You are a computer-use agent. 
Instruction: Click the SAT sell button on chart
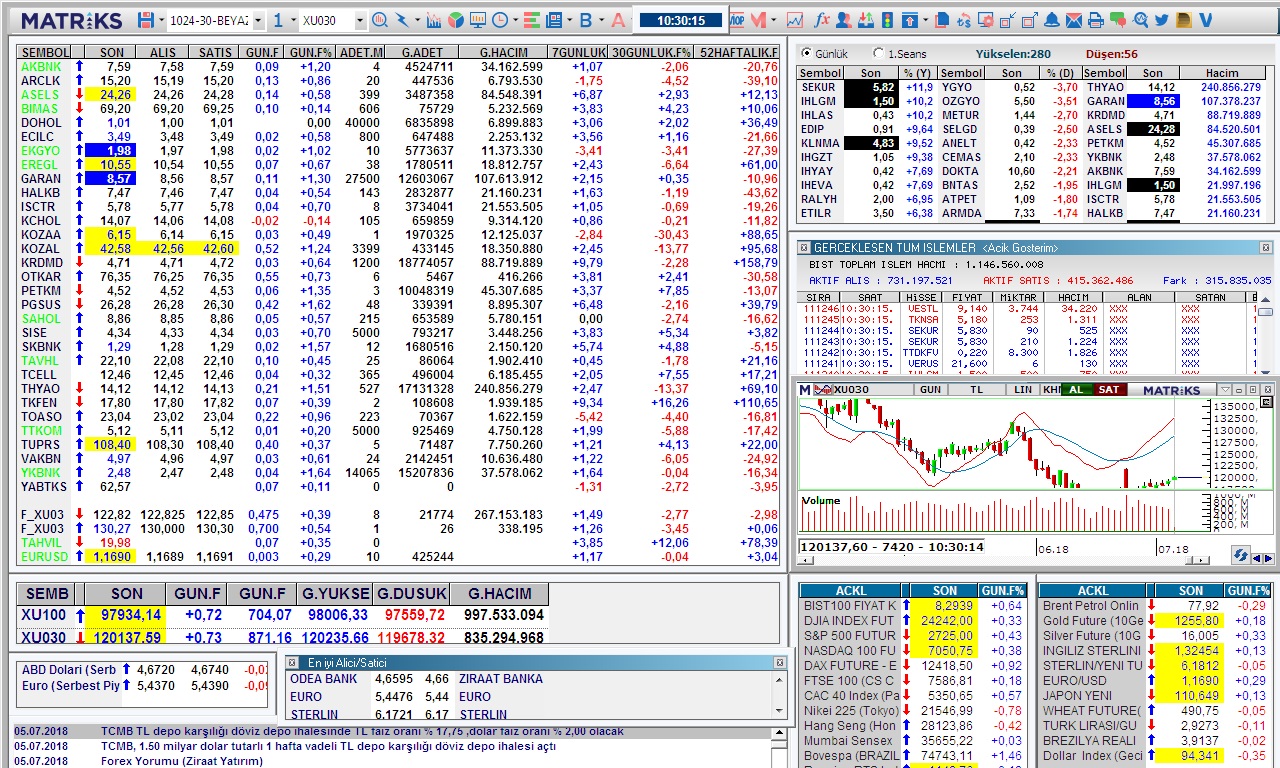point(1108,389)
